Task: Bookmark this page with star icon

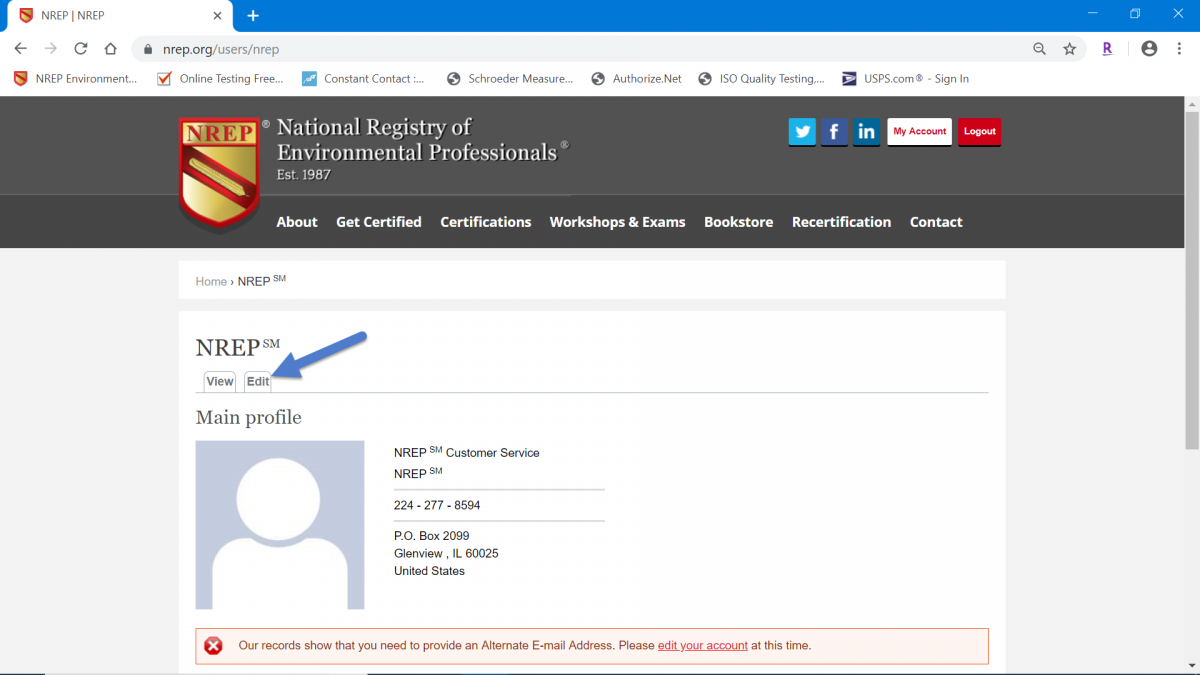Action: [1069, 48]
